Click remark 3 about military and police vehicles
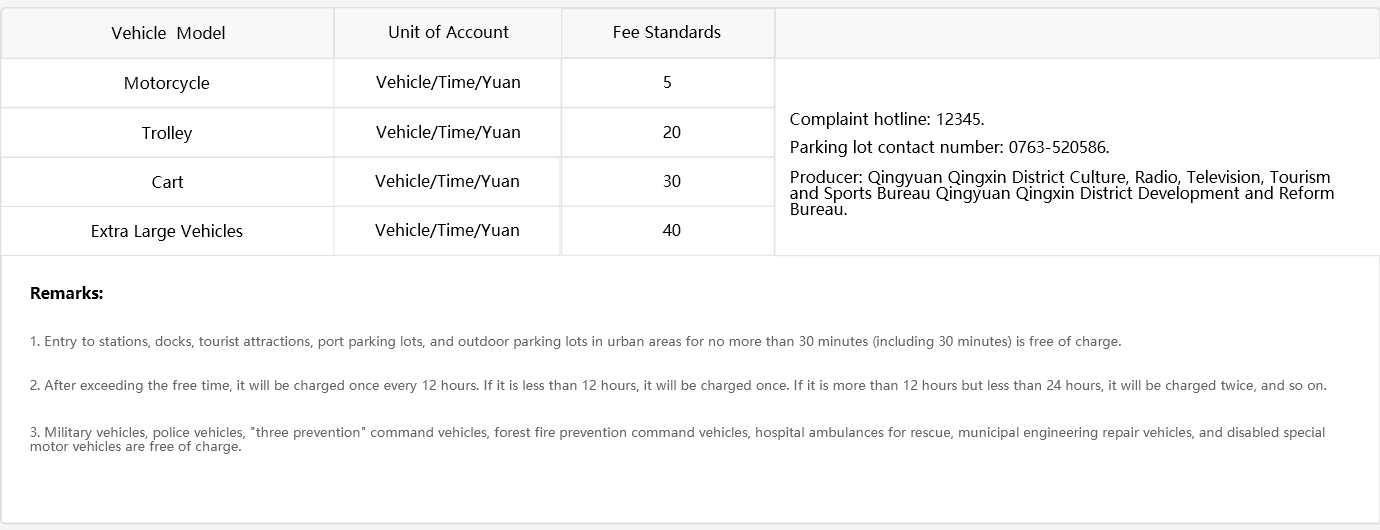Image resolution: width=1380 pixels, height=530 pixels. (677, 439)
